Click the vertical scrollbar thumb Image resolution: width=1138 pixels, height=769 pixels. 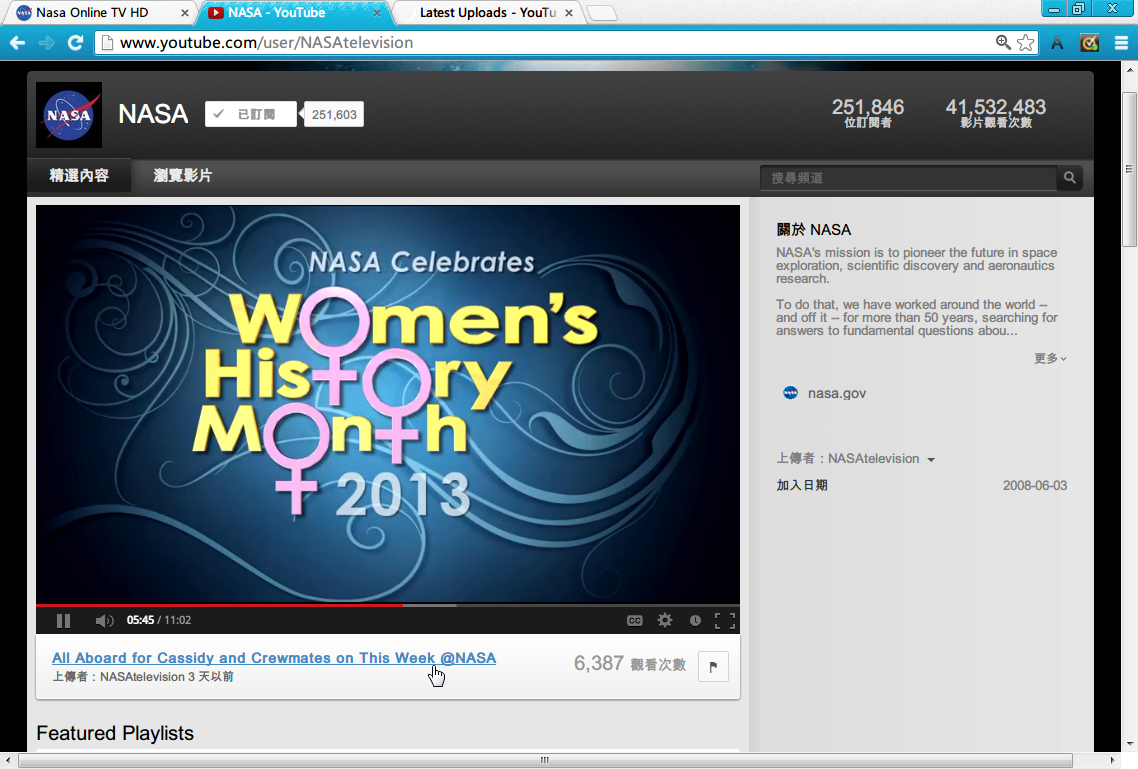click(1129, 169)
